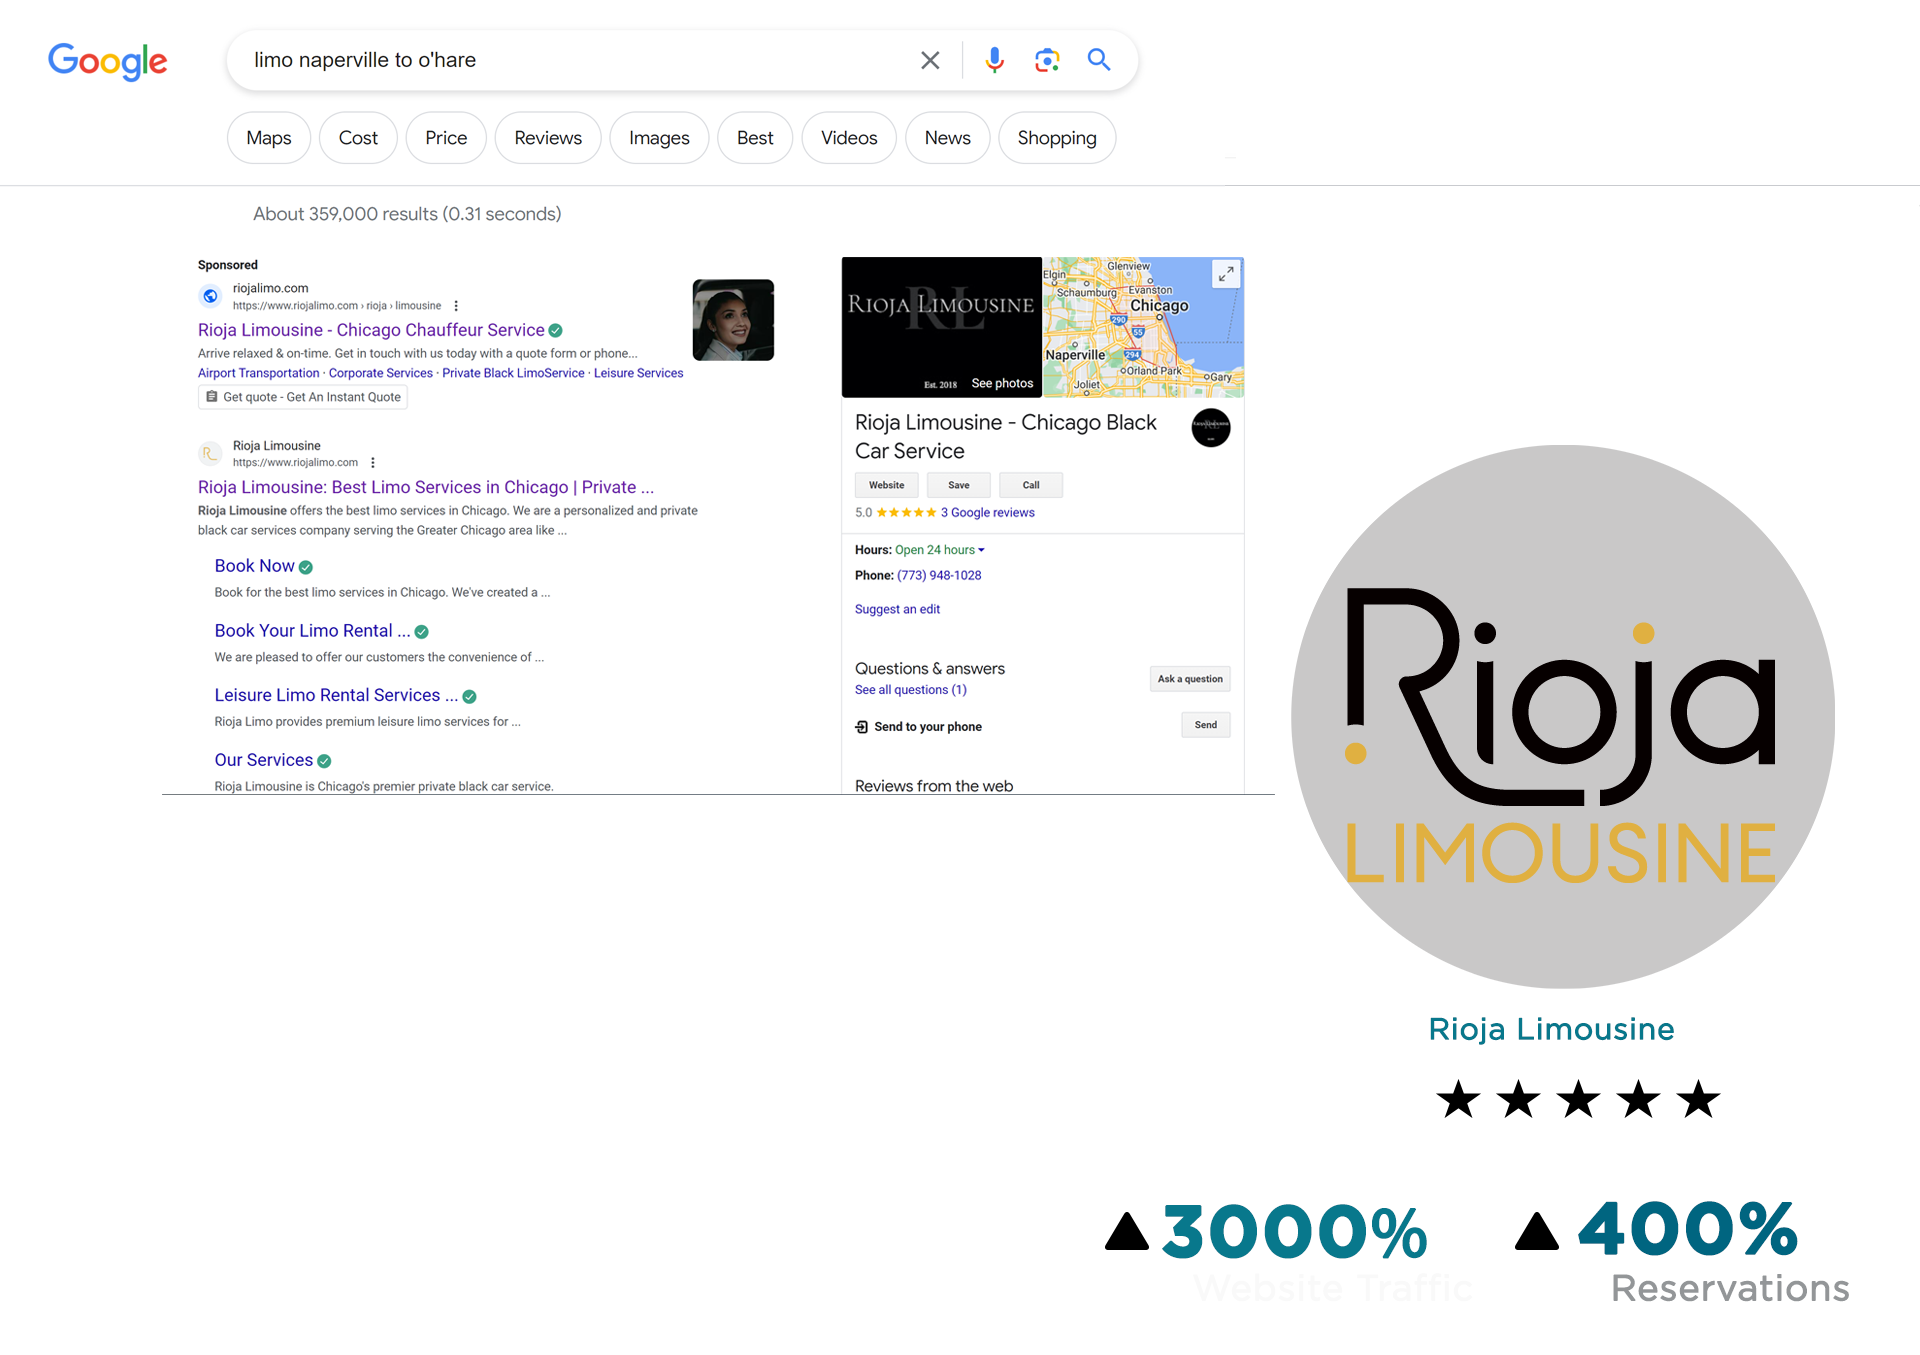The height and width of the screenshot is (1355, 1920).
Task: Open Leisure Limo Rental Services sitelink
Action: (x=336, y=695)
